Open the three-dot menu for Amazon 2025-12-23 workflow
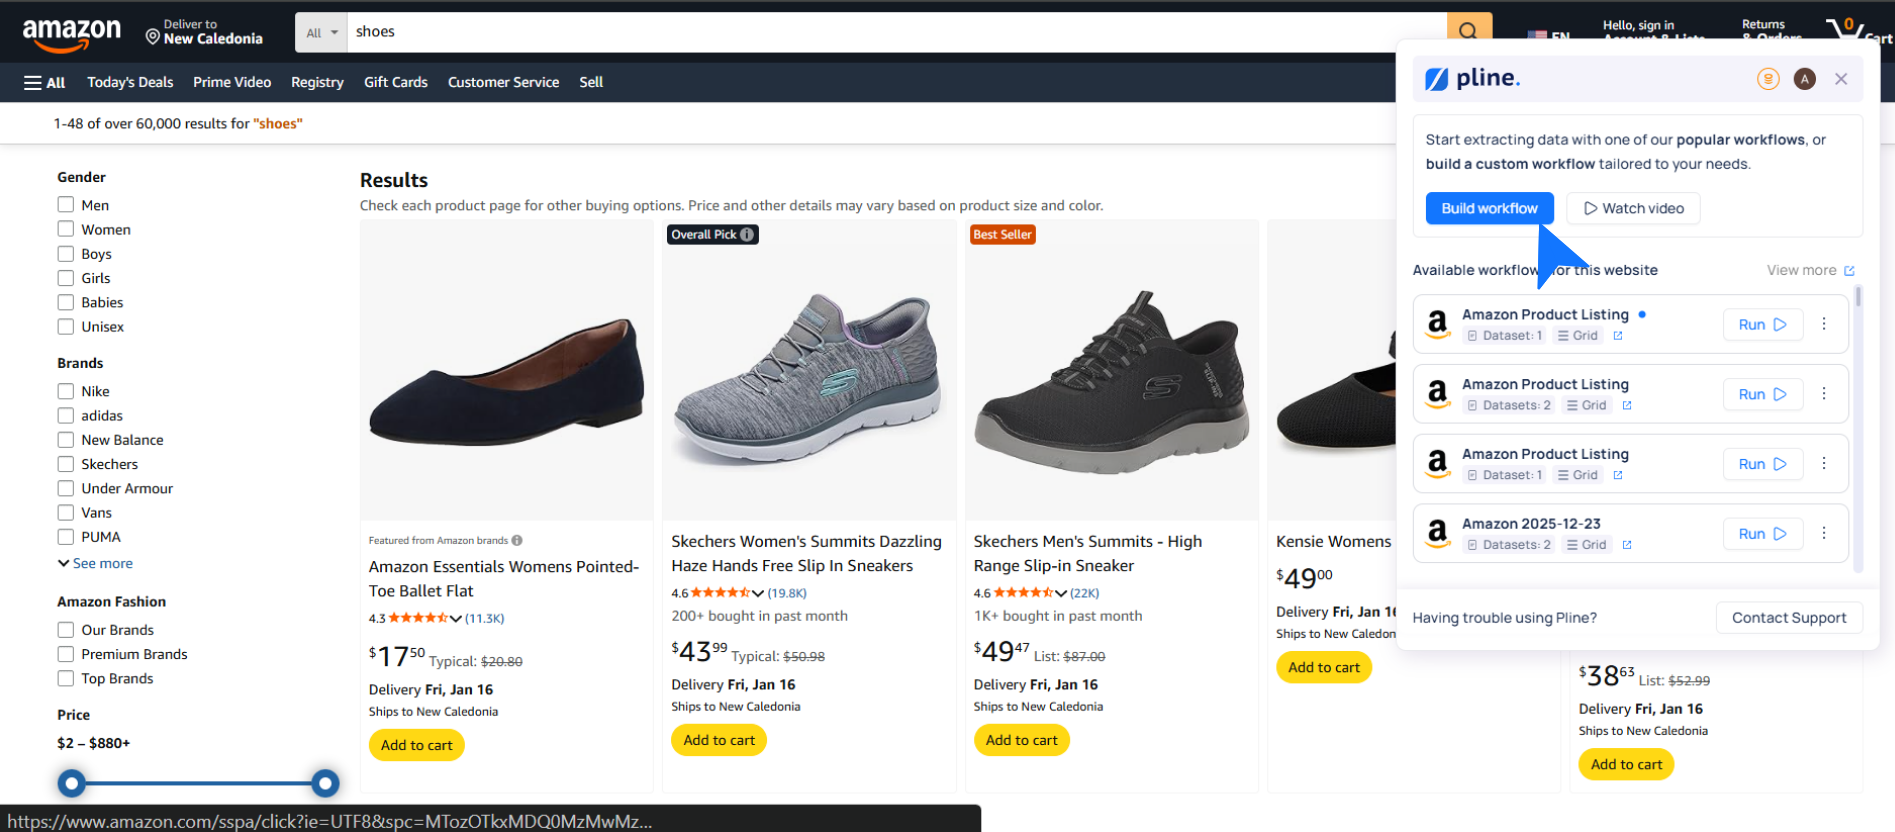Image resolution: width=1895 pixels, height=832 pixels. (1824, 534)
